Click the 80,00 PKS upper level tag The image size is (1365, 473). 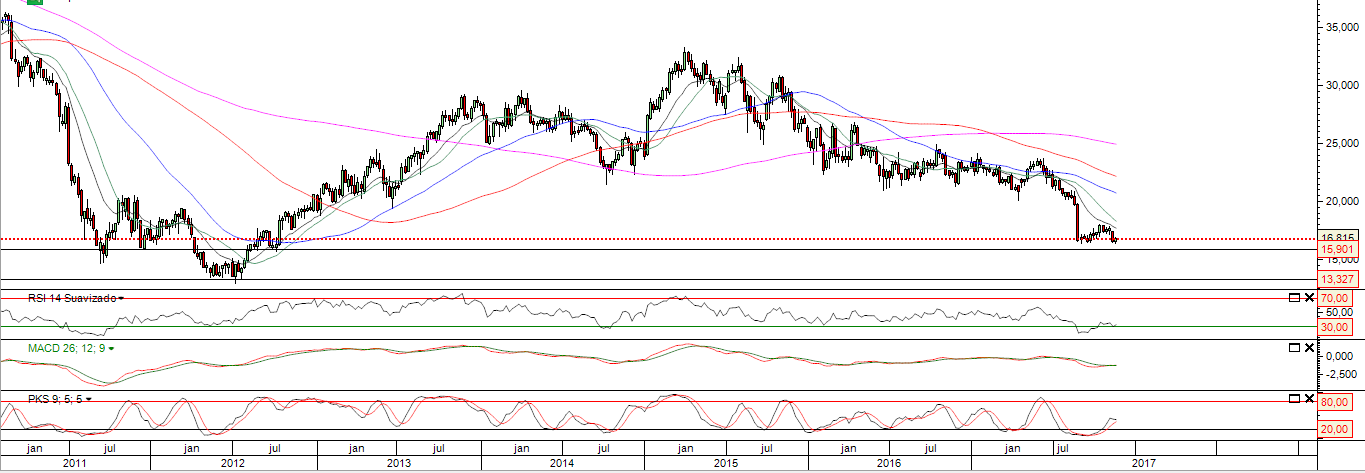click(1337, 402)
